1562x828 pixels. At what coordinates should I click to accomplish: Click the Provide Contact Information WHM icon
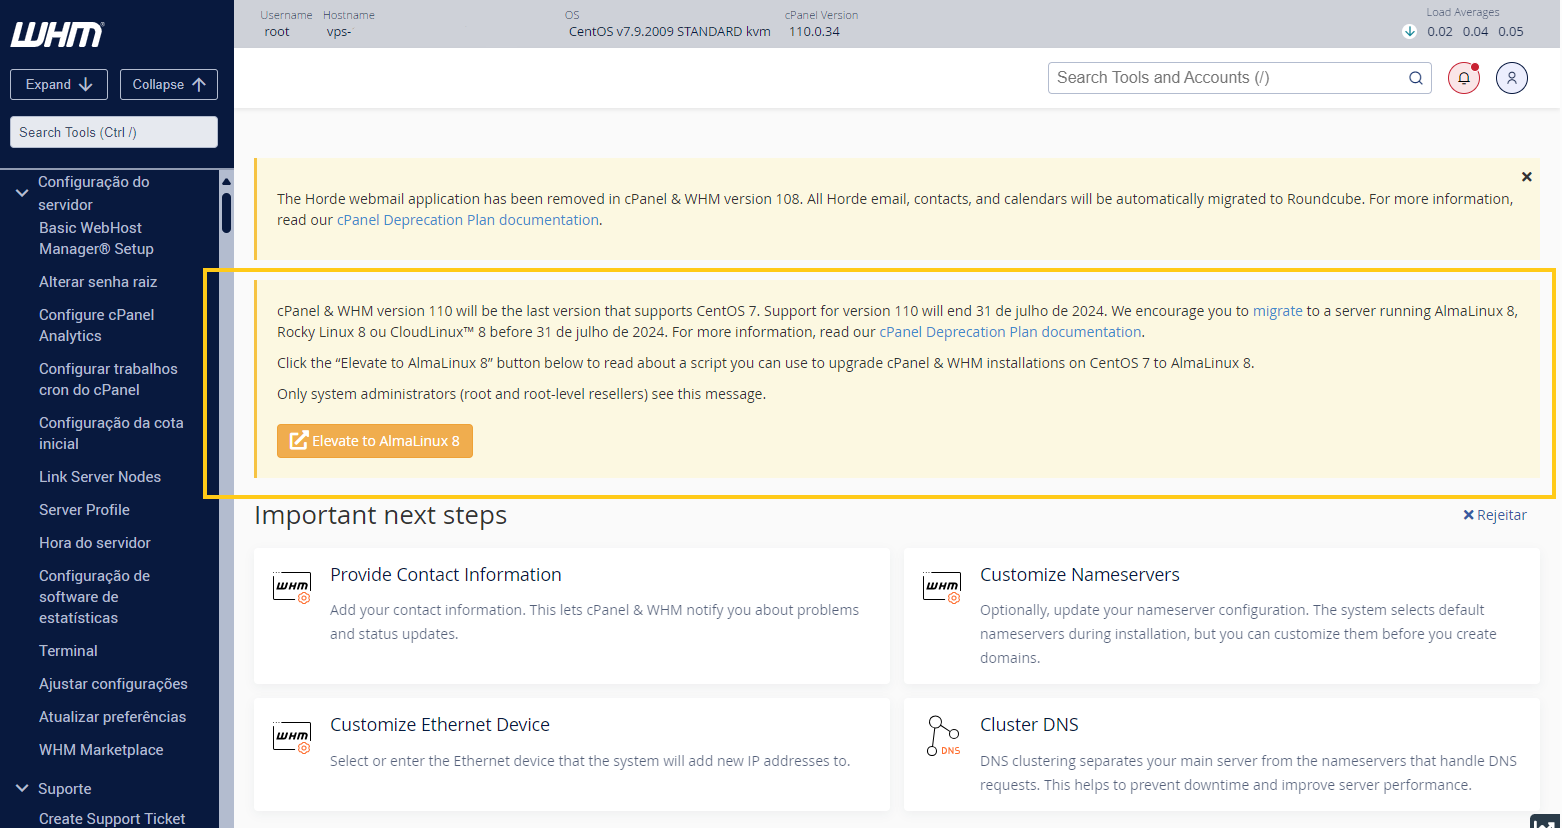(292, 587)
